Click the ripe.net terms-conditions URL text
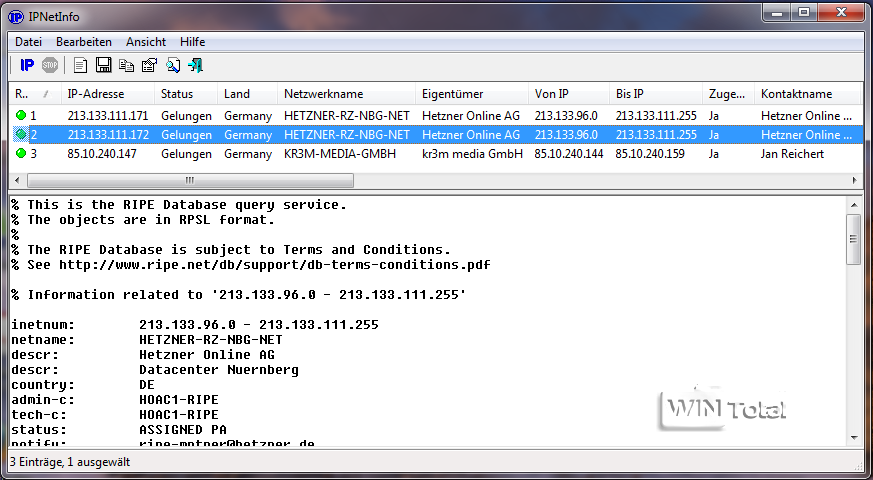This screenshot has height=480, width=873. 274,265
